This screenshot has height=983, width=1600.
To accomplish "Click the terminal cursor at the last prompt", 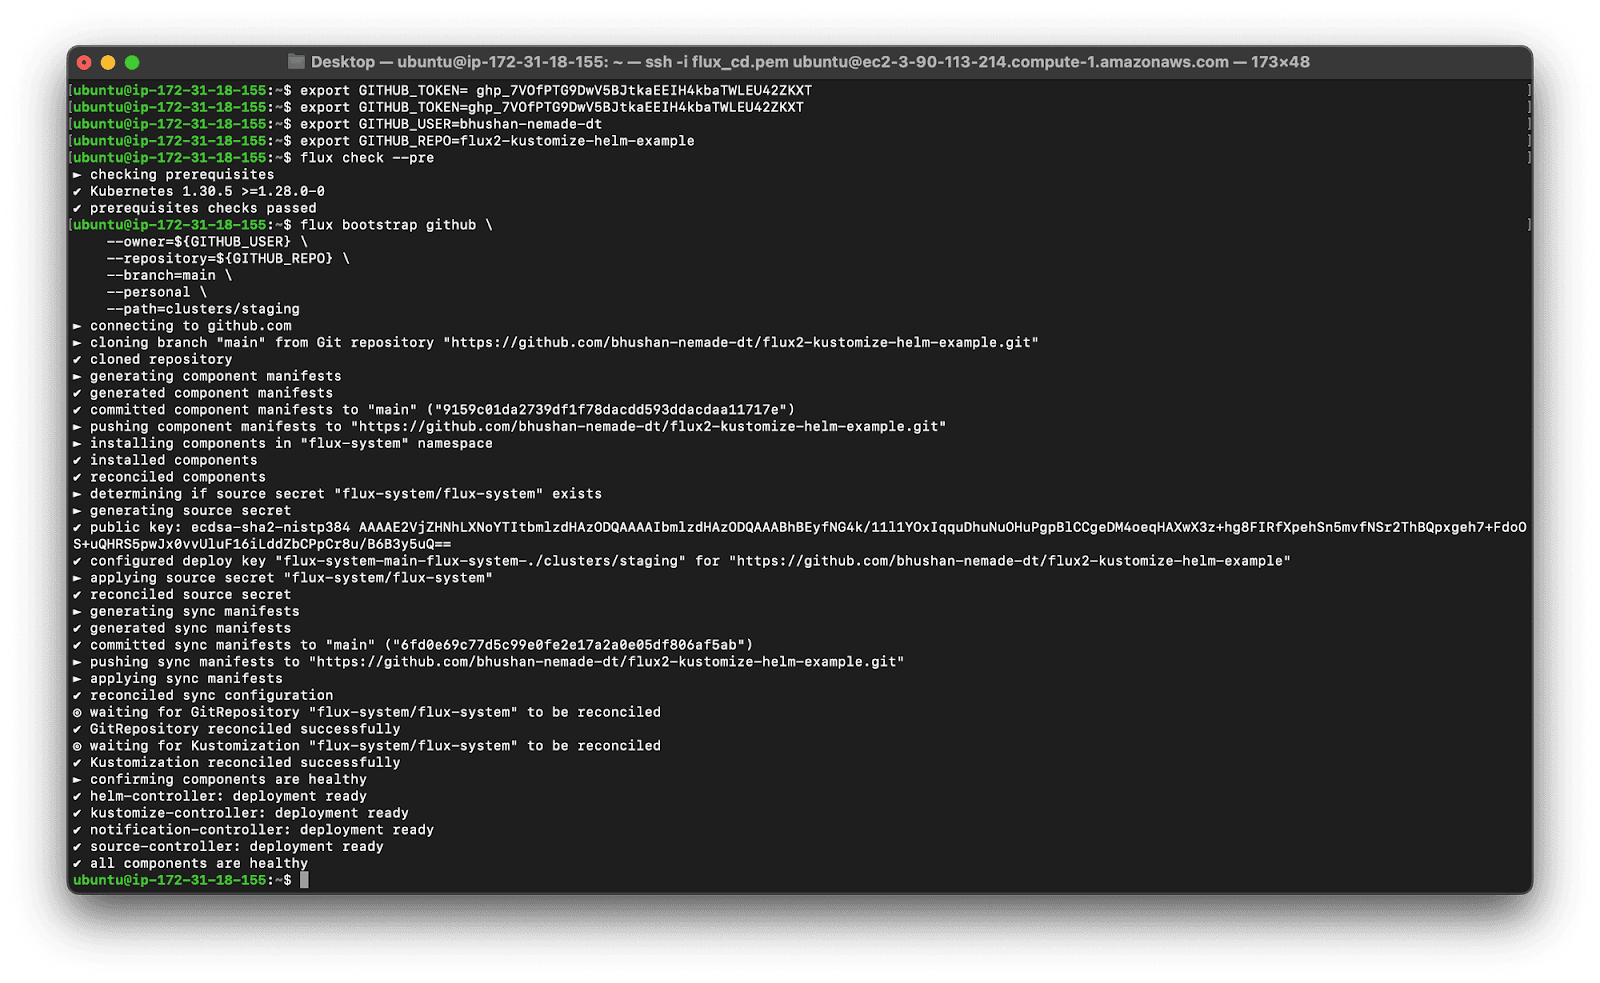I will [x=304, y=880].
